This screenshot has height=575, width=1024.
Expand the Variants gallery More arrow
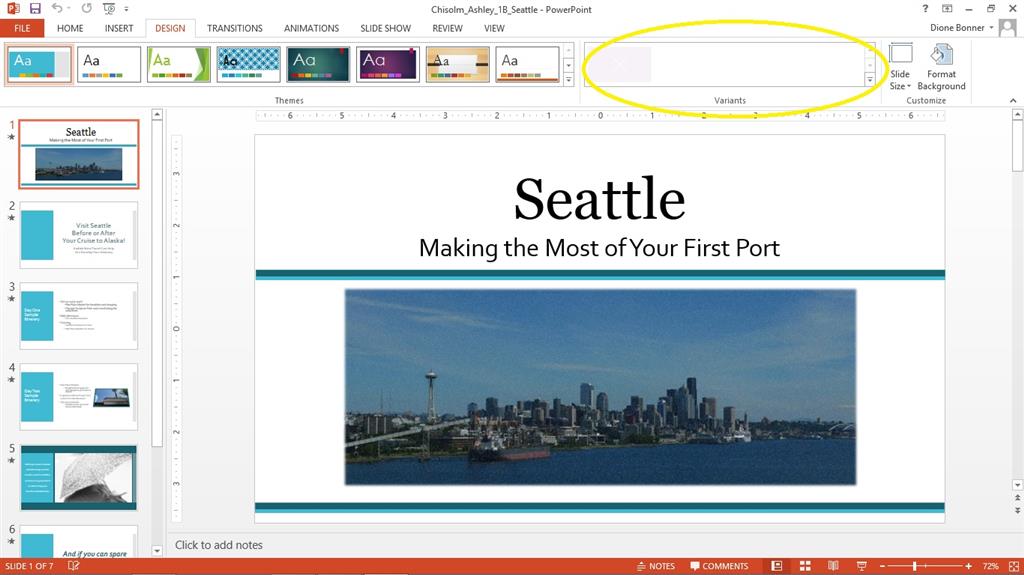tap(870, 80)
